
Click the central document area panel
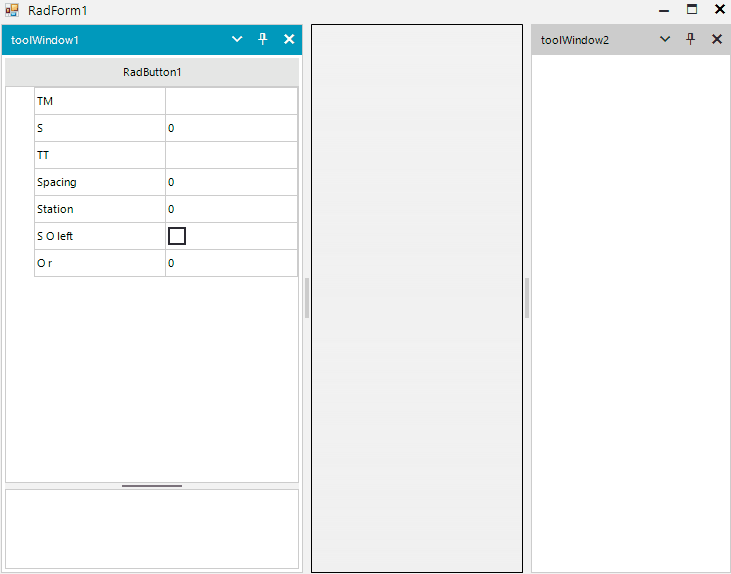pyautogui.click(x=417, y=298)
